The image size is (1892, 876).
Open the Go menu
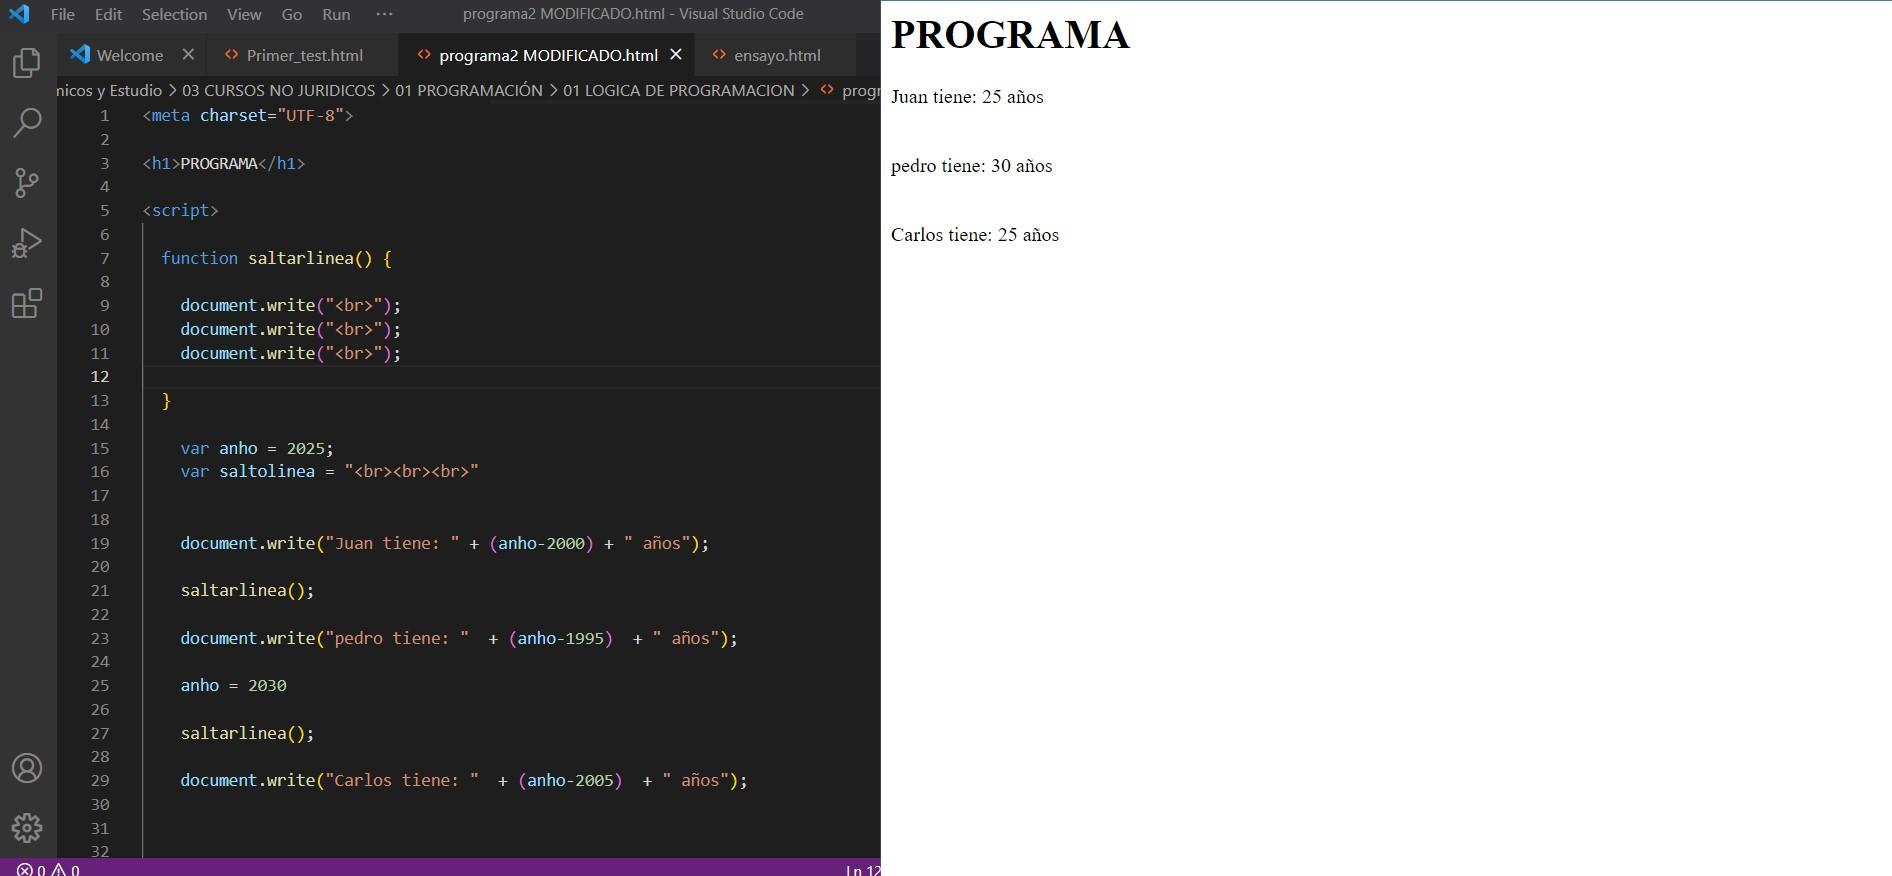click(292, 14)
